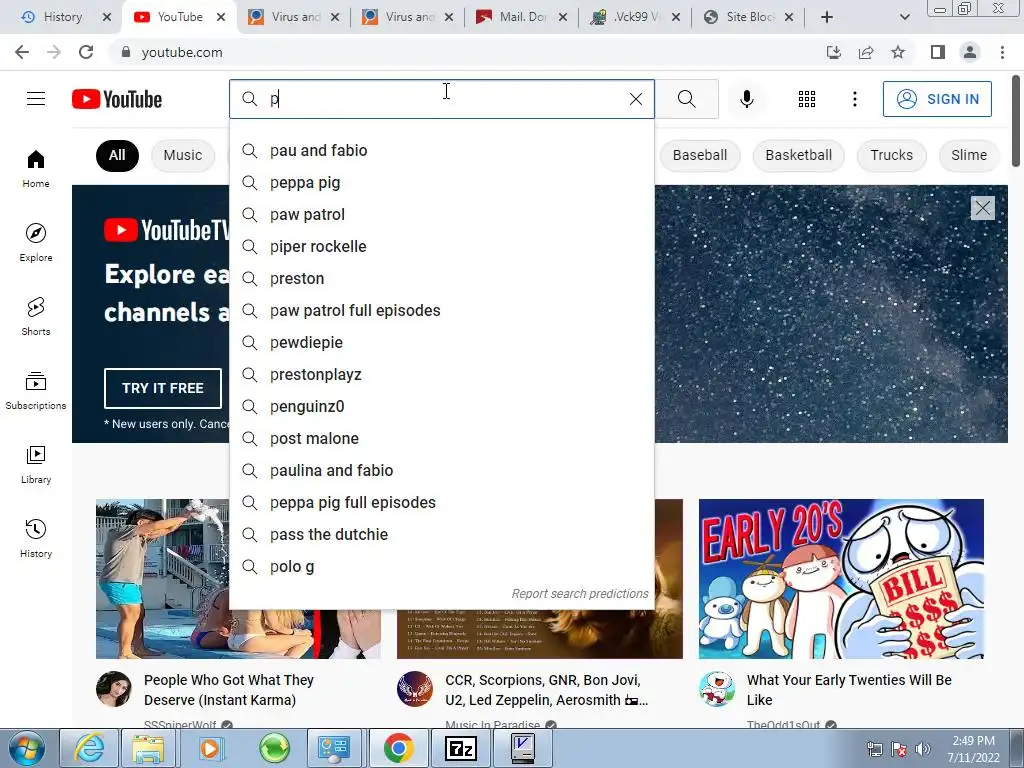Select the Trucks filter chip

coord(891,155)
